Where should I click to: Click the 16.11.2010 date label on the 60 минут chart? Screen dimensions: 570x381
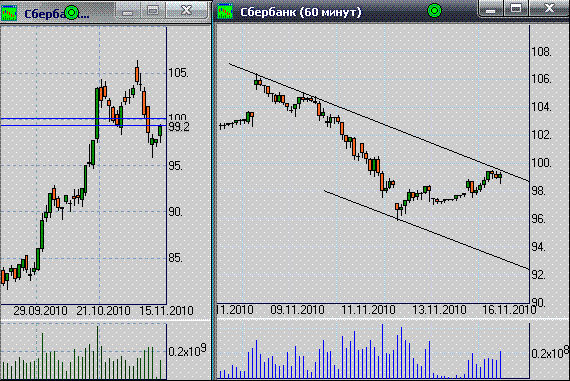[509, 310]
